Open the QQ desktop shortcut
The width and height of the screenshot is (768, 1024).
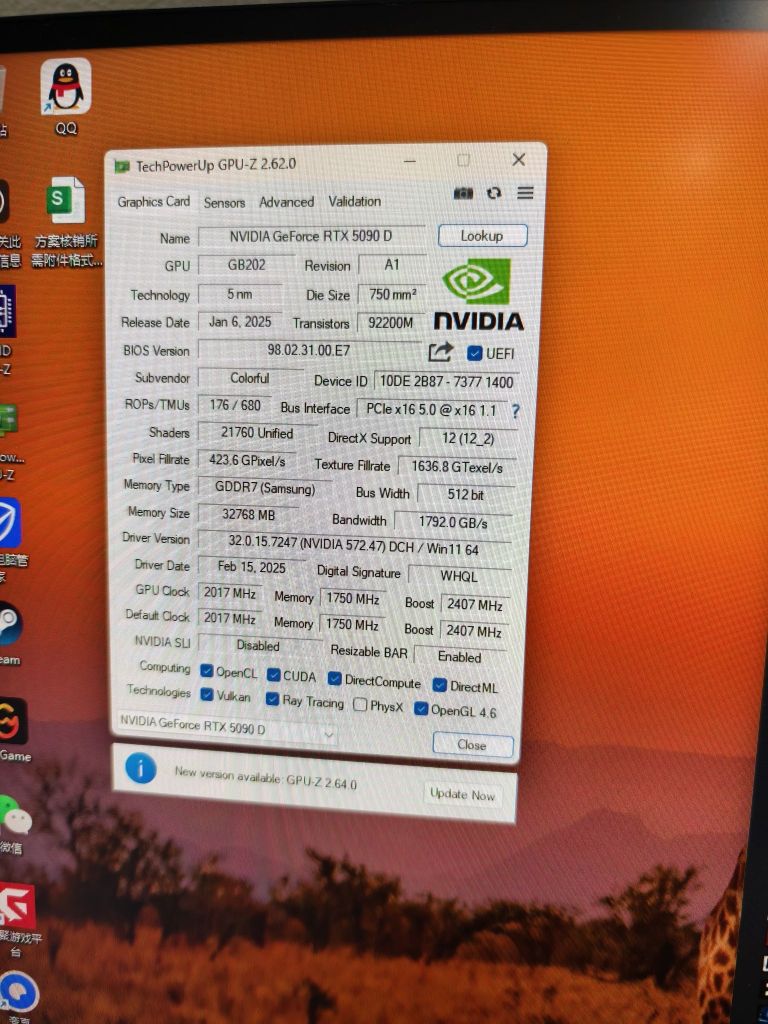coord(66,88)
